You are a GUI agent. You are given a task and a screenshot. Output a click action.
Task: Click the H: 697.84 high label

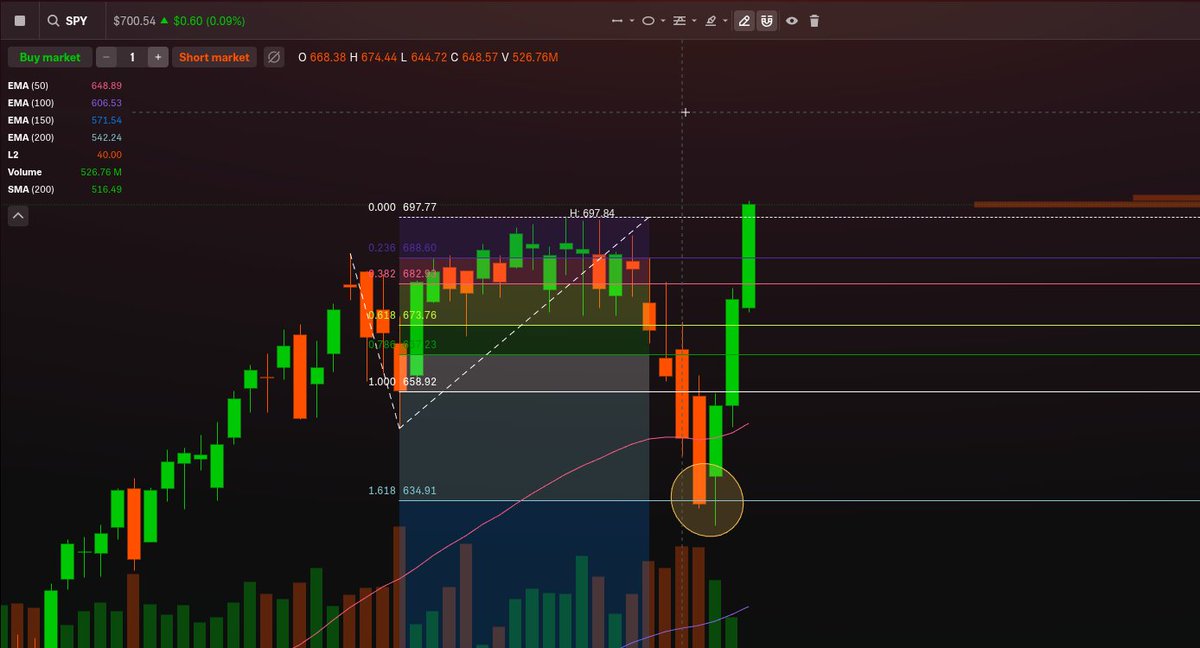pos(592,213)
